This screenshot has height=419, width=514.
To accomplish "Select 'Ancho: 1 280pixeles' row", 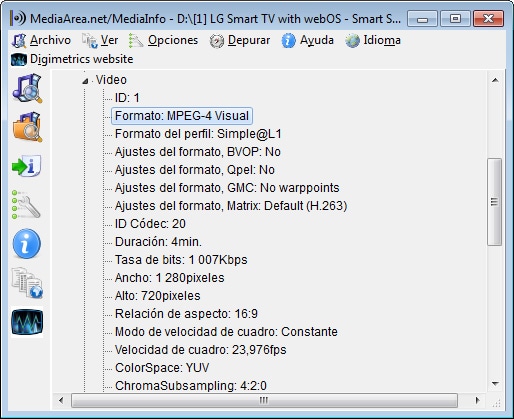I will tap(169, 278).
